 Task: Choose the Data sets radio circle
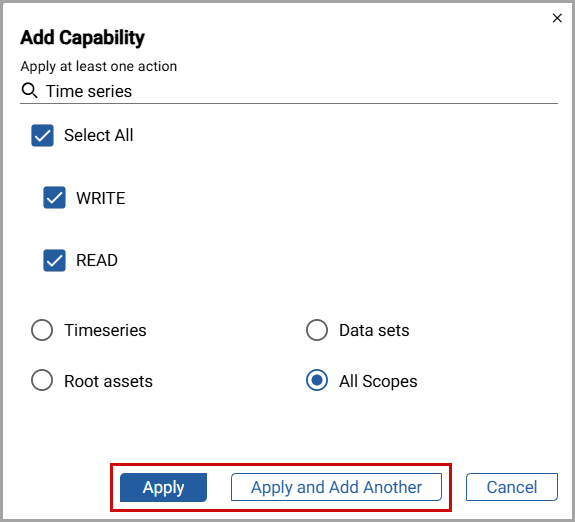[x=317, y=330]
